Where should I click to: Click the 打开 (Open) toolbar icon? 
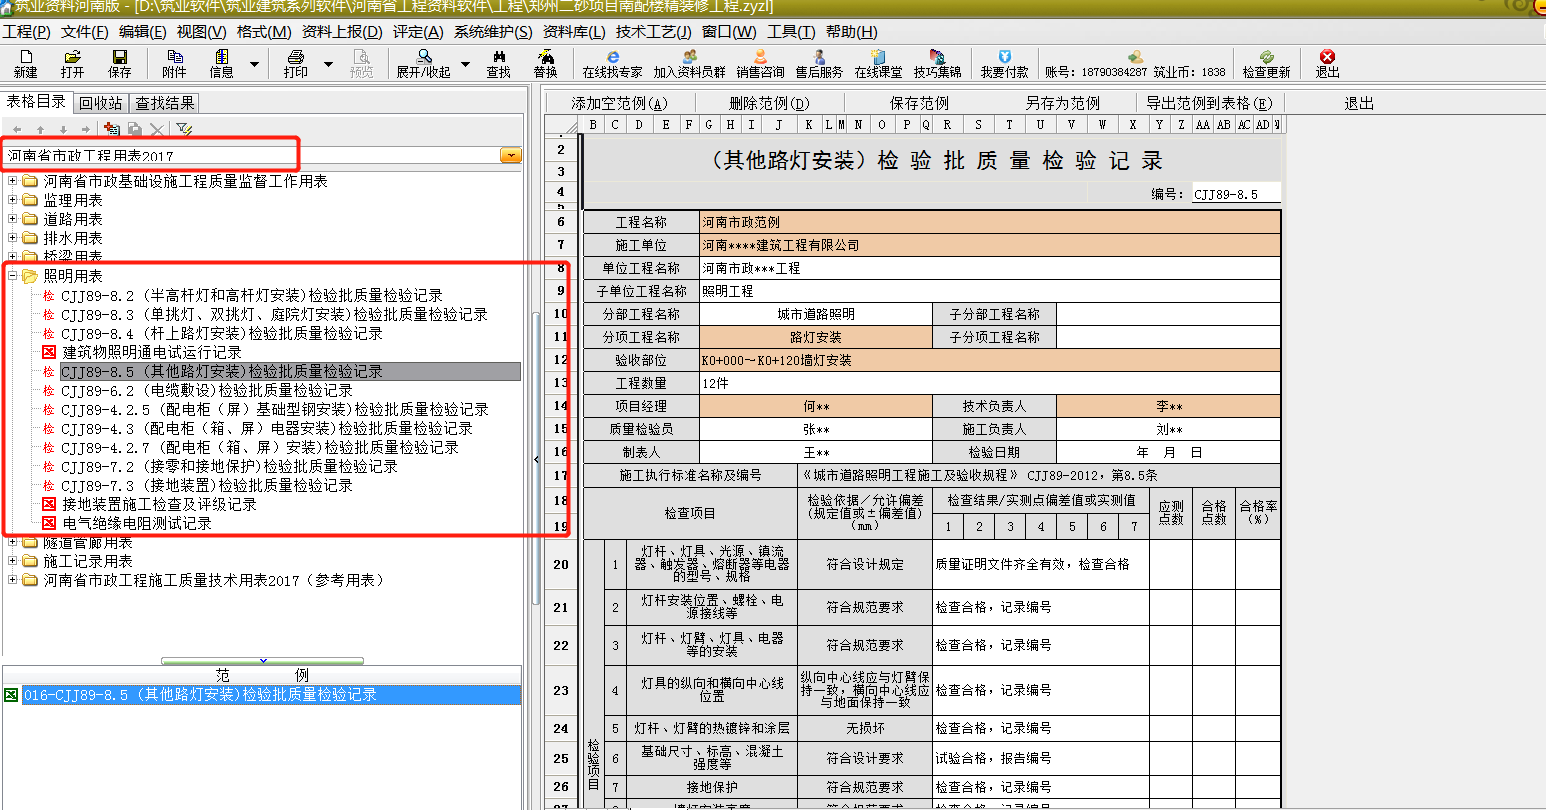72,64
